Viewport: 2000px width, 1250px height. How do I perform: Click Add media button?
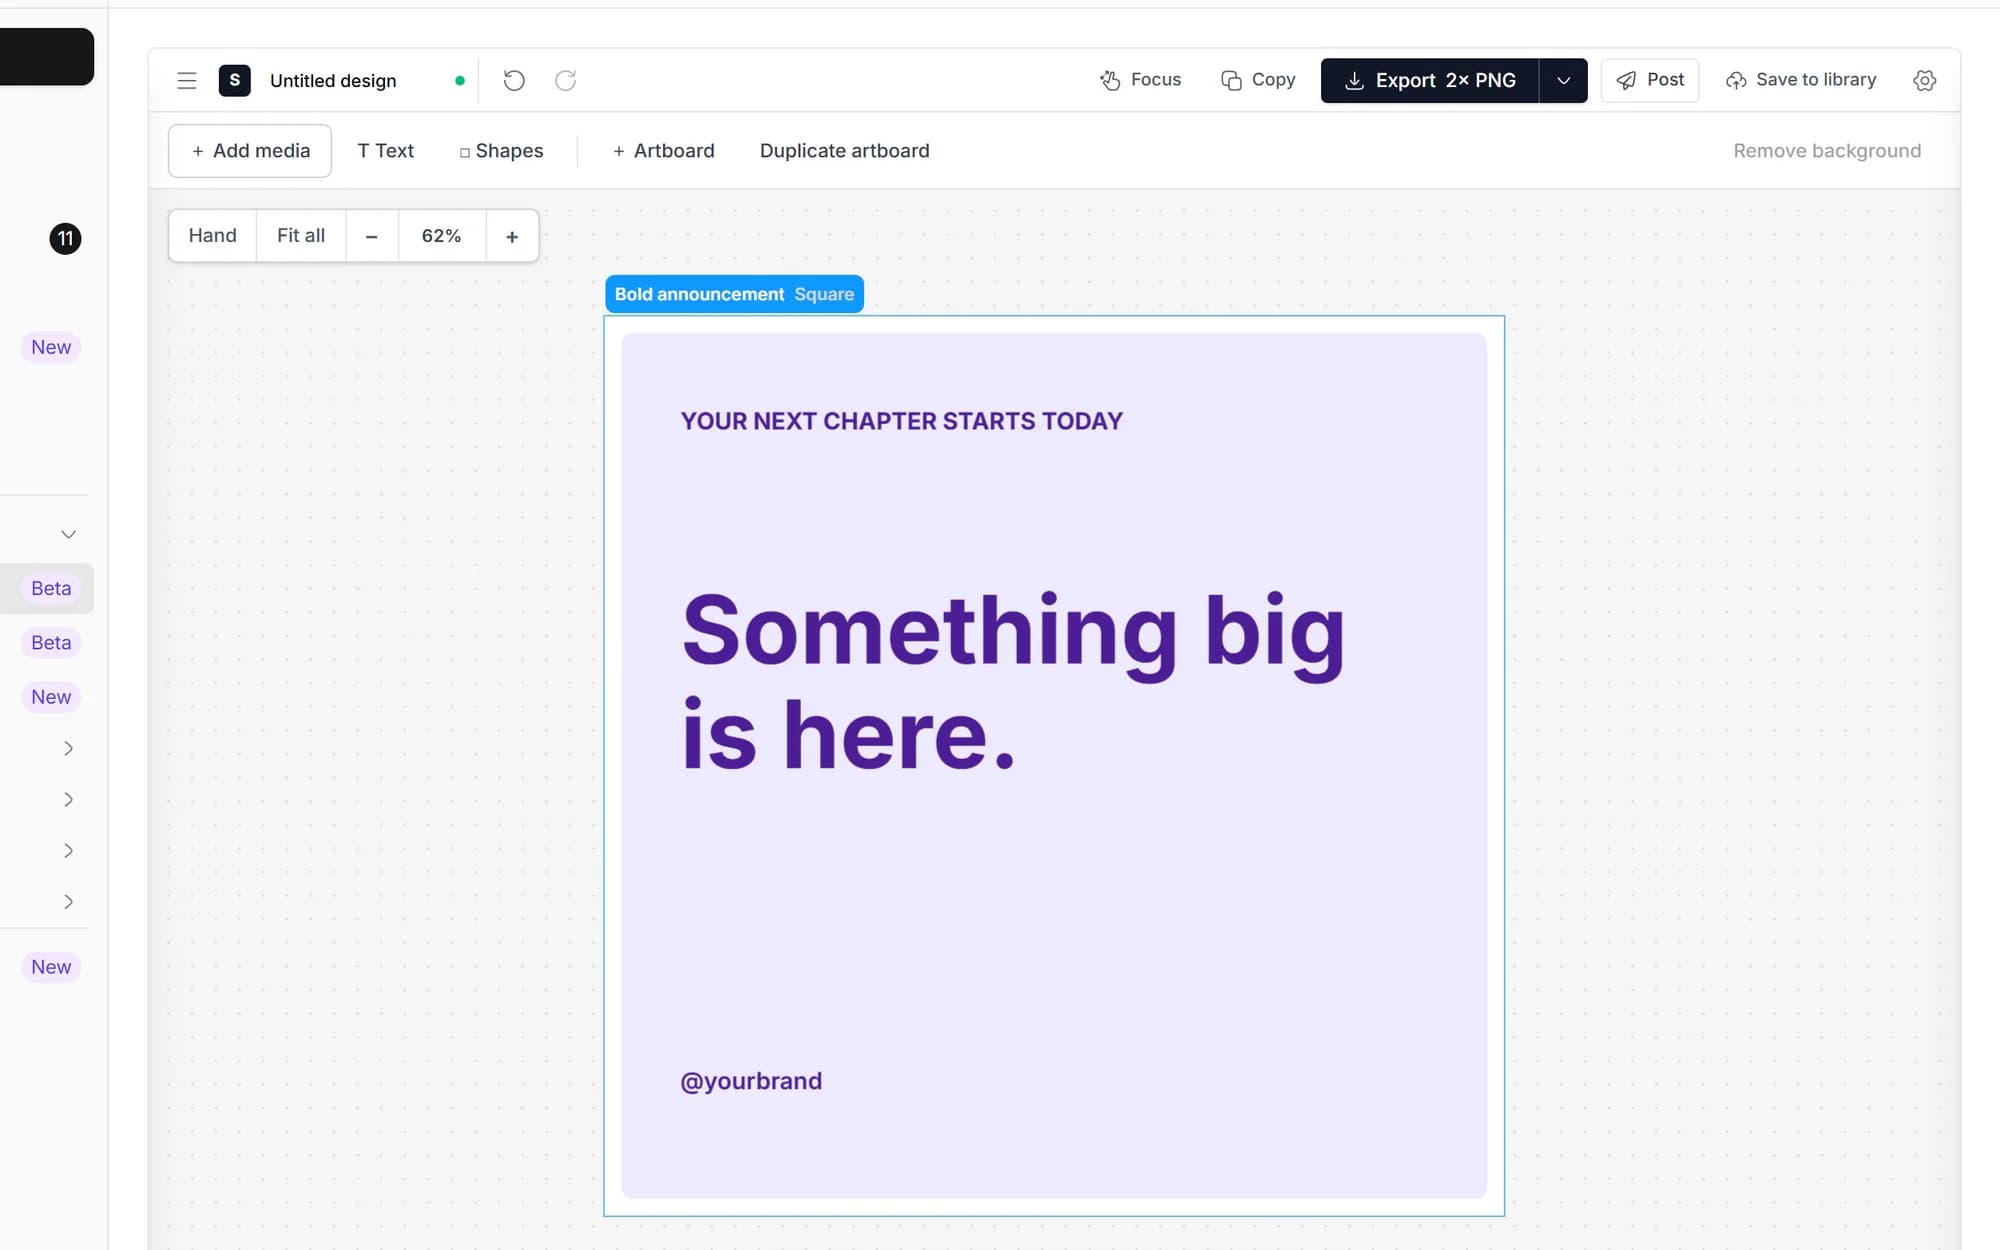[250, 151]
